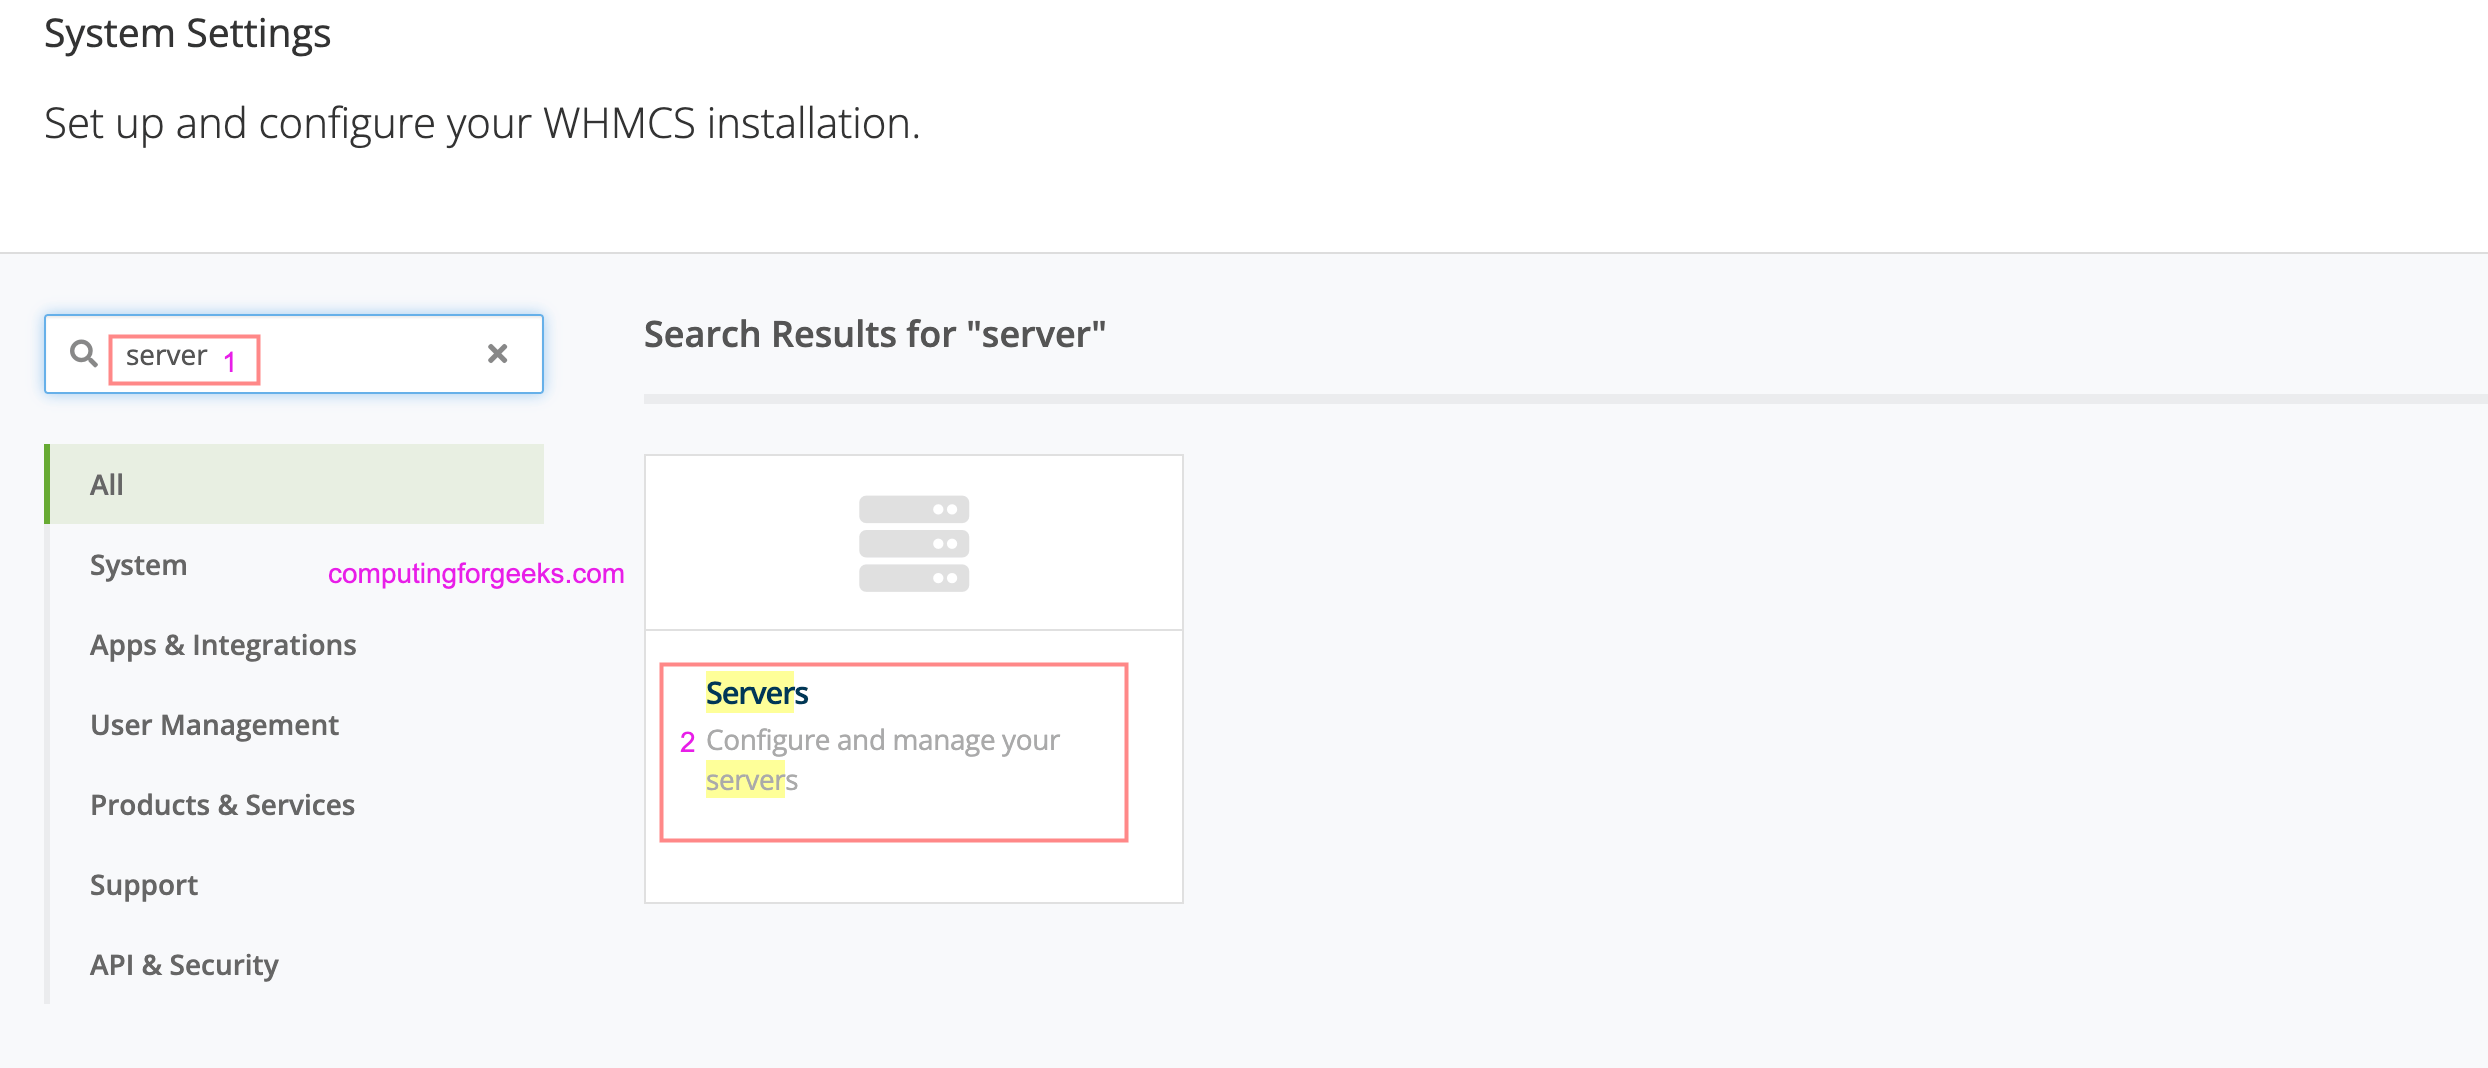Click the System Settings page title
This screenshot has width=2488, height=1068.
click(x=187, y=34)
